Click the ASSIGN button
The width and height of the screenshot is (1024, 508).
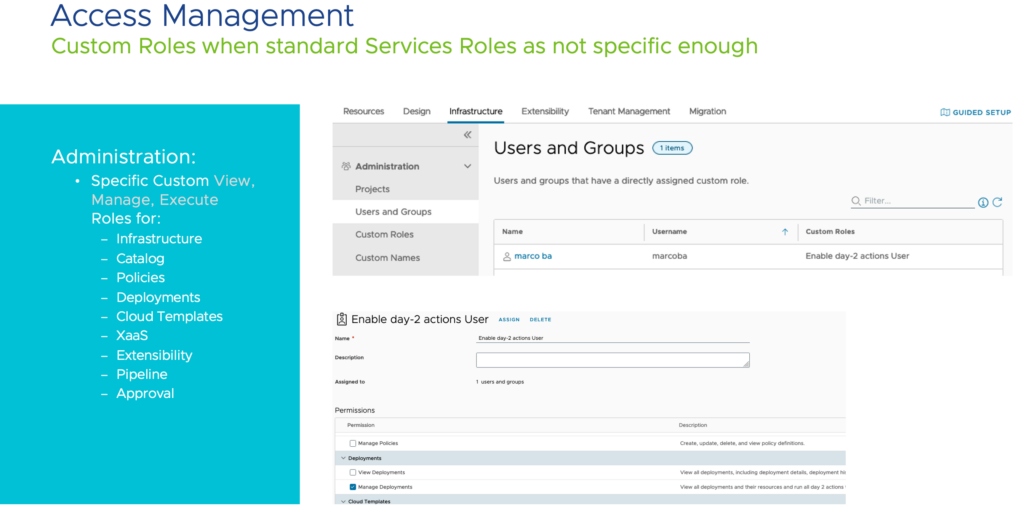tap(509, 320)
